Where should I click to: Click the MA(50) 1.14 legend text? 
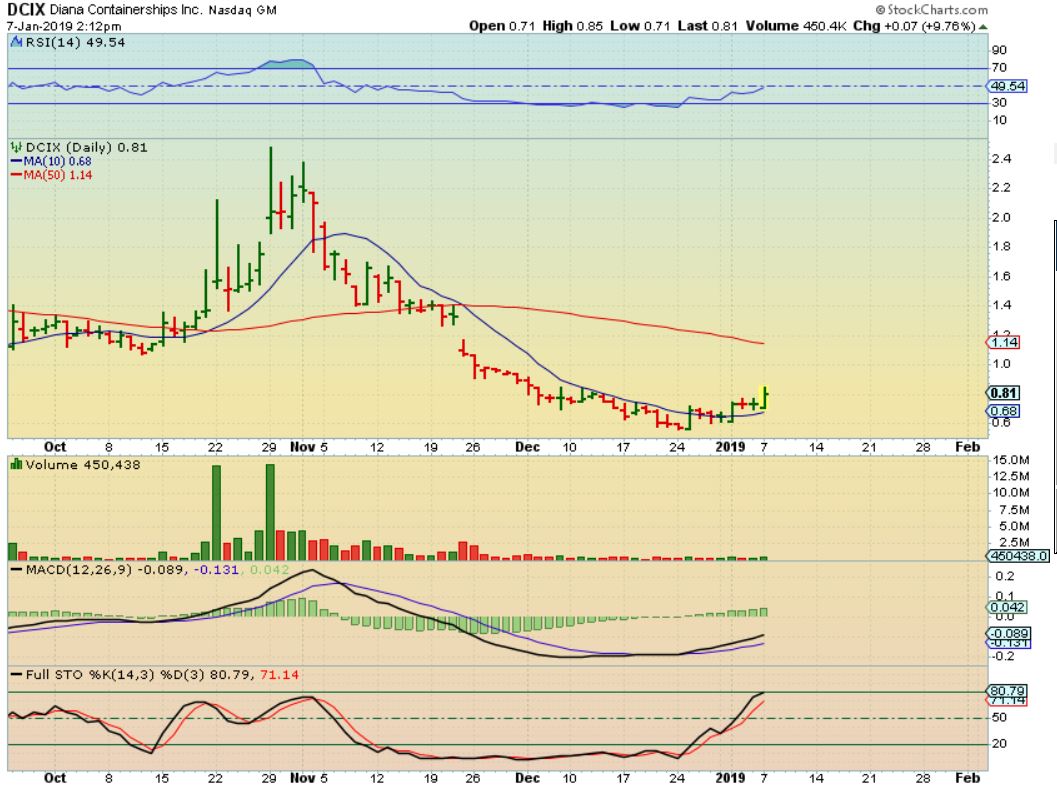[x=57, y=175]
